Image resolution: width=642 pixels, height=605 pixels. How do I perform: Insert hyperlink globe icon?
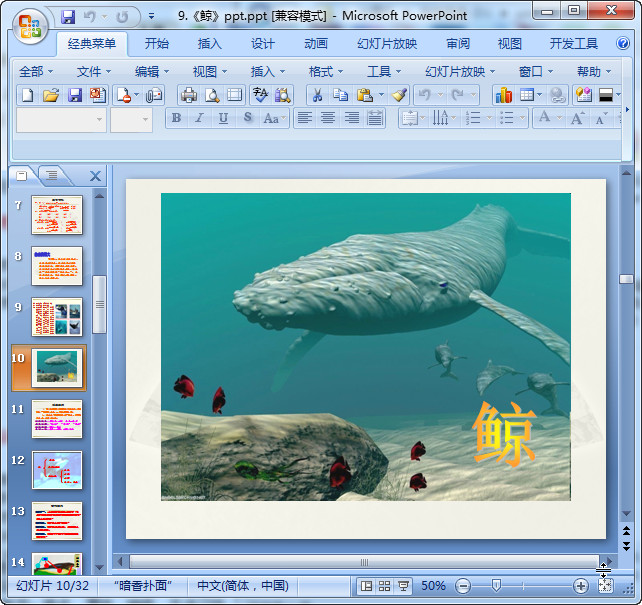557,95
